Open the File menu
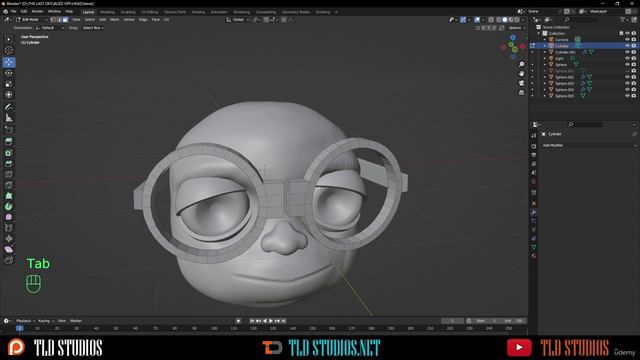Viewport: 640px width, 360px height. (x=13, y=11)
